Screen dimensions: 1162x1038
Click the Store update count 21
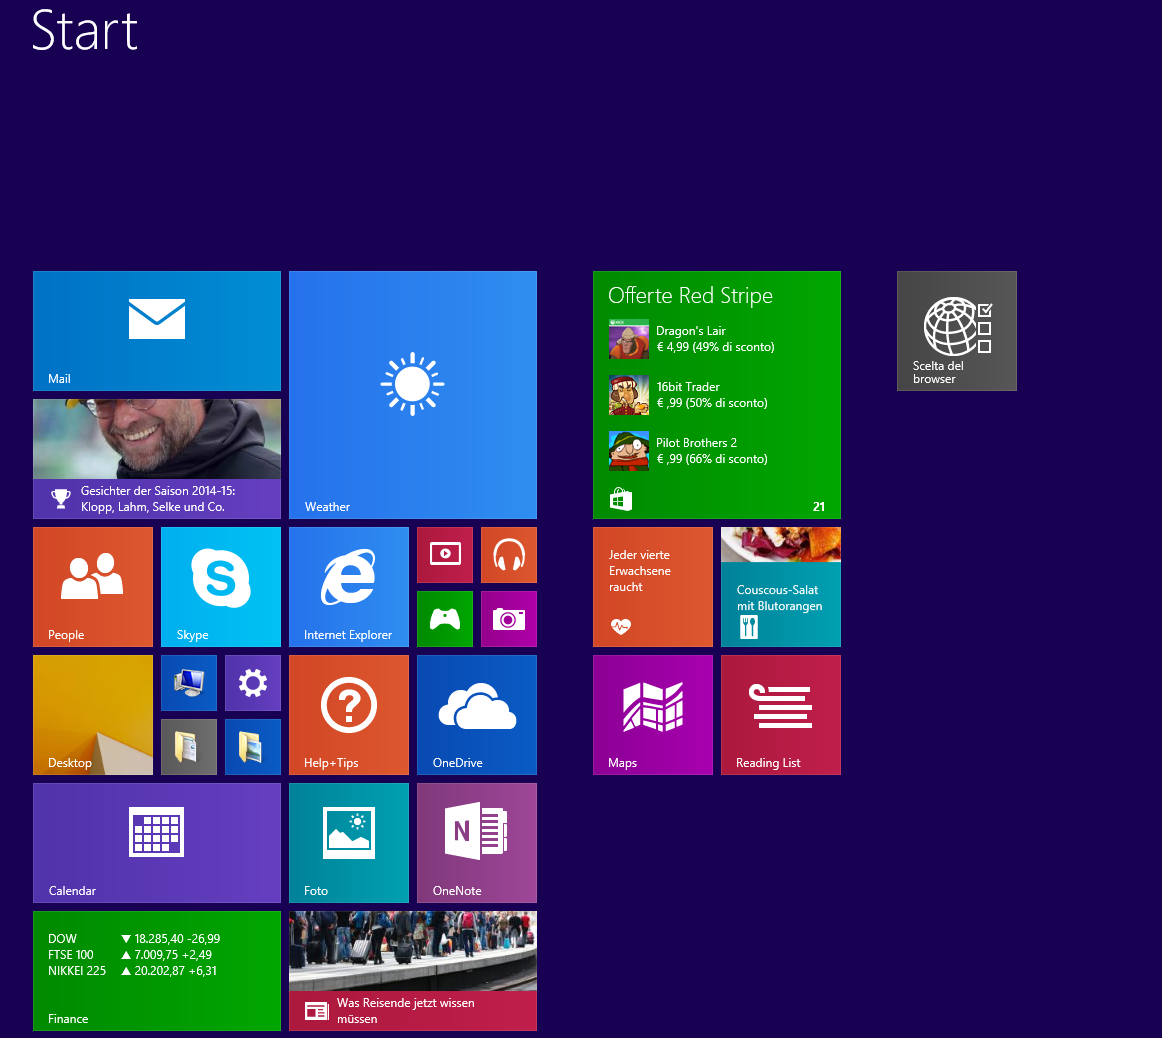[x=819, y=507]
